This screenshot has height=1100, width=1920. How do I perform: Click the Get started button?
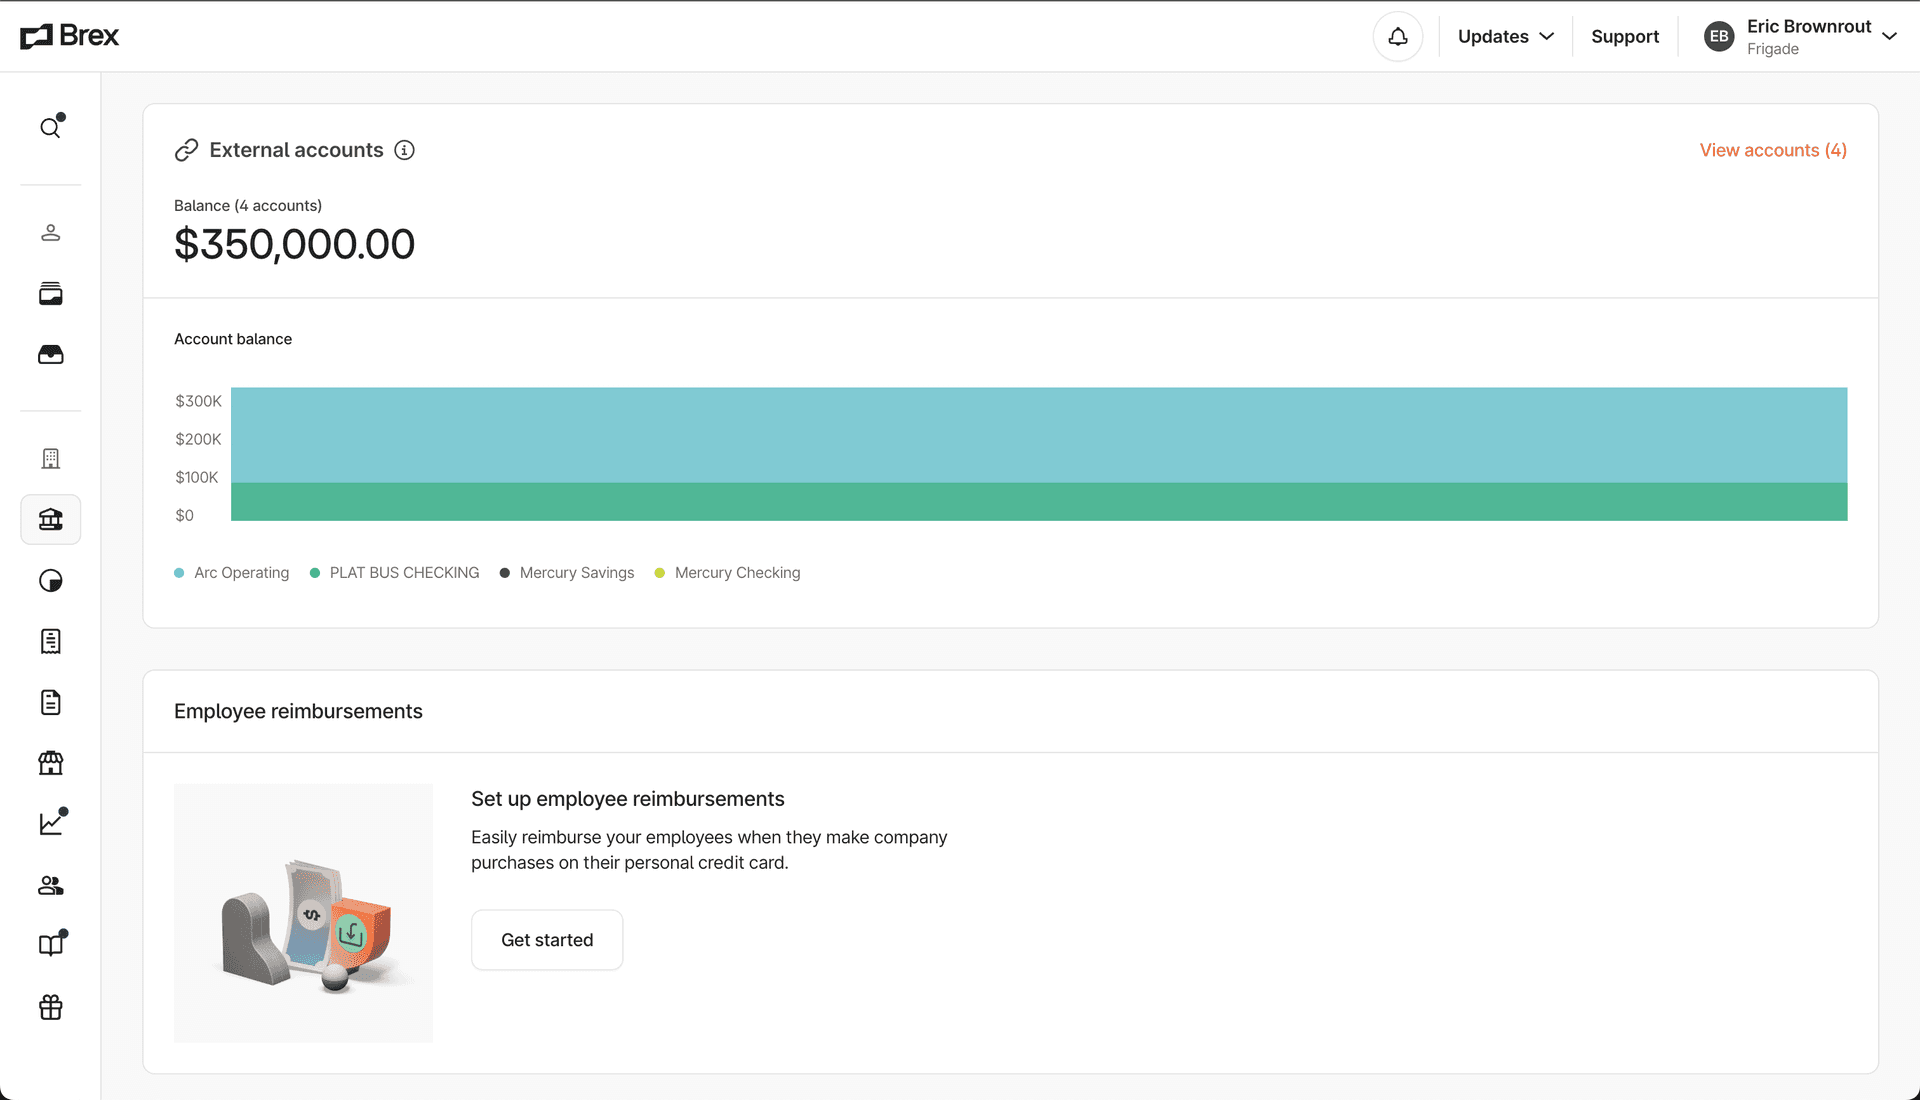(x=547, y=940)
